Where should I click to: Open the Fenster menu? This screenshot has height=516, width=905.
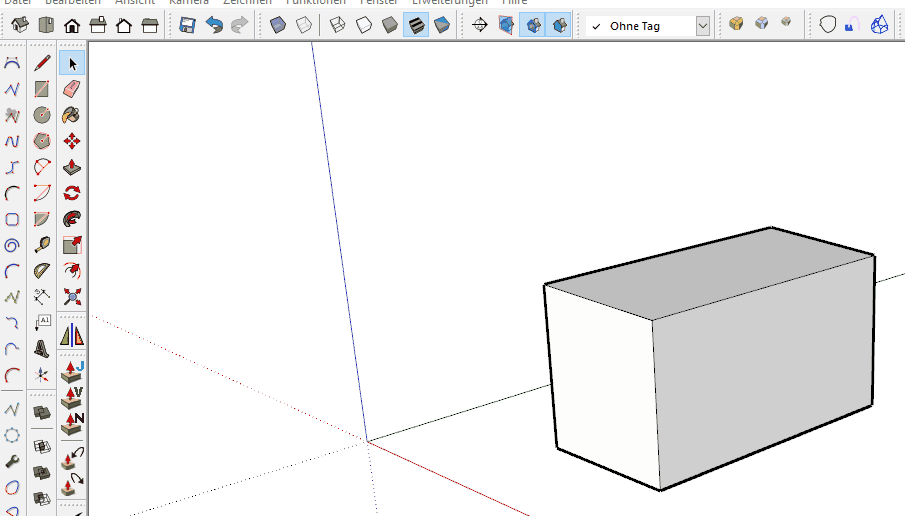point(379,3)
